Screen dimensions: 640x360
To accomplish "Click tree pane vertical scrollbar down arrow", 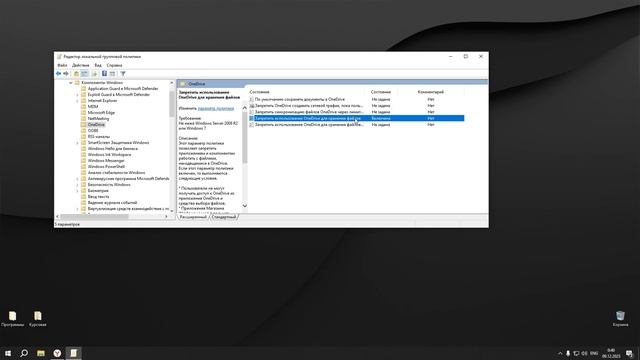I will tap(172, 211).
